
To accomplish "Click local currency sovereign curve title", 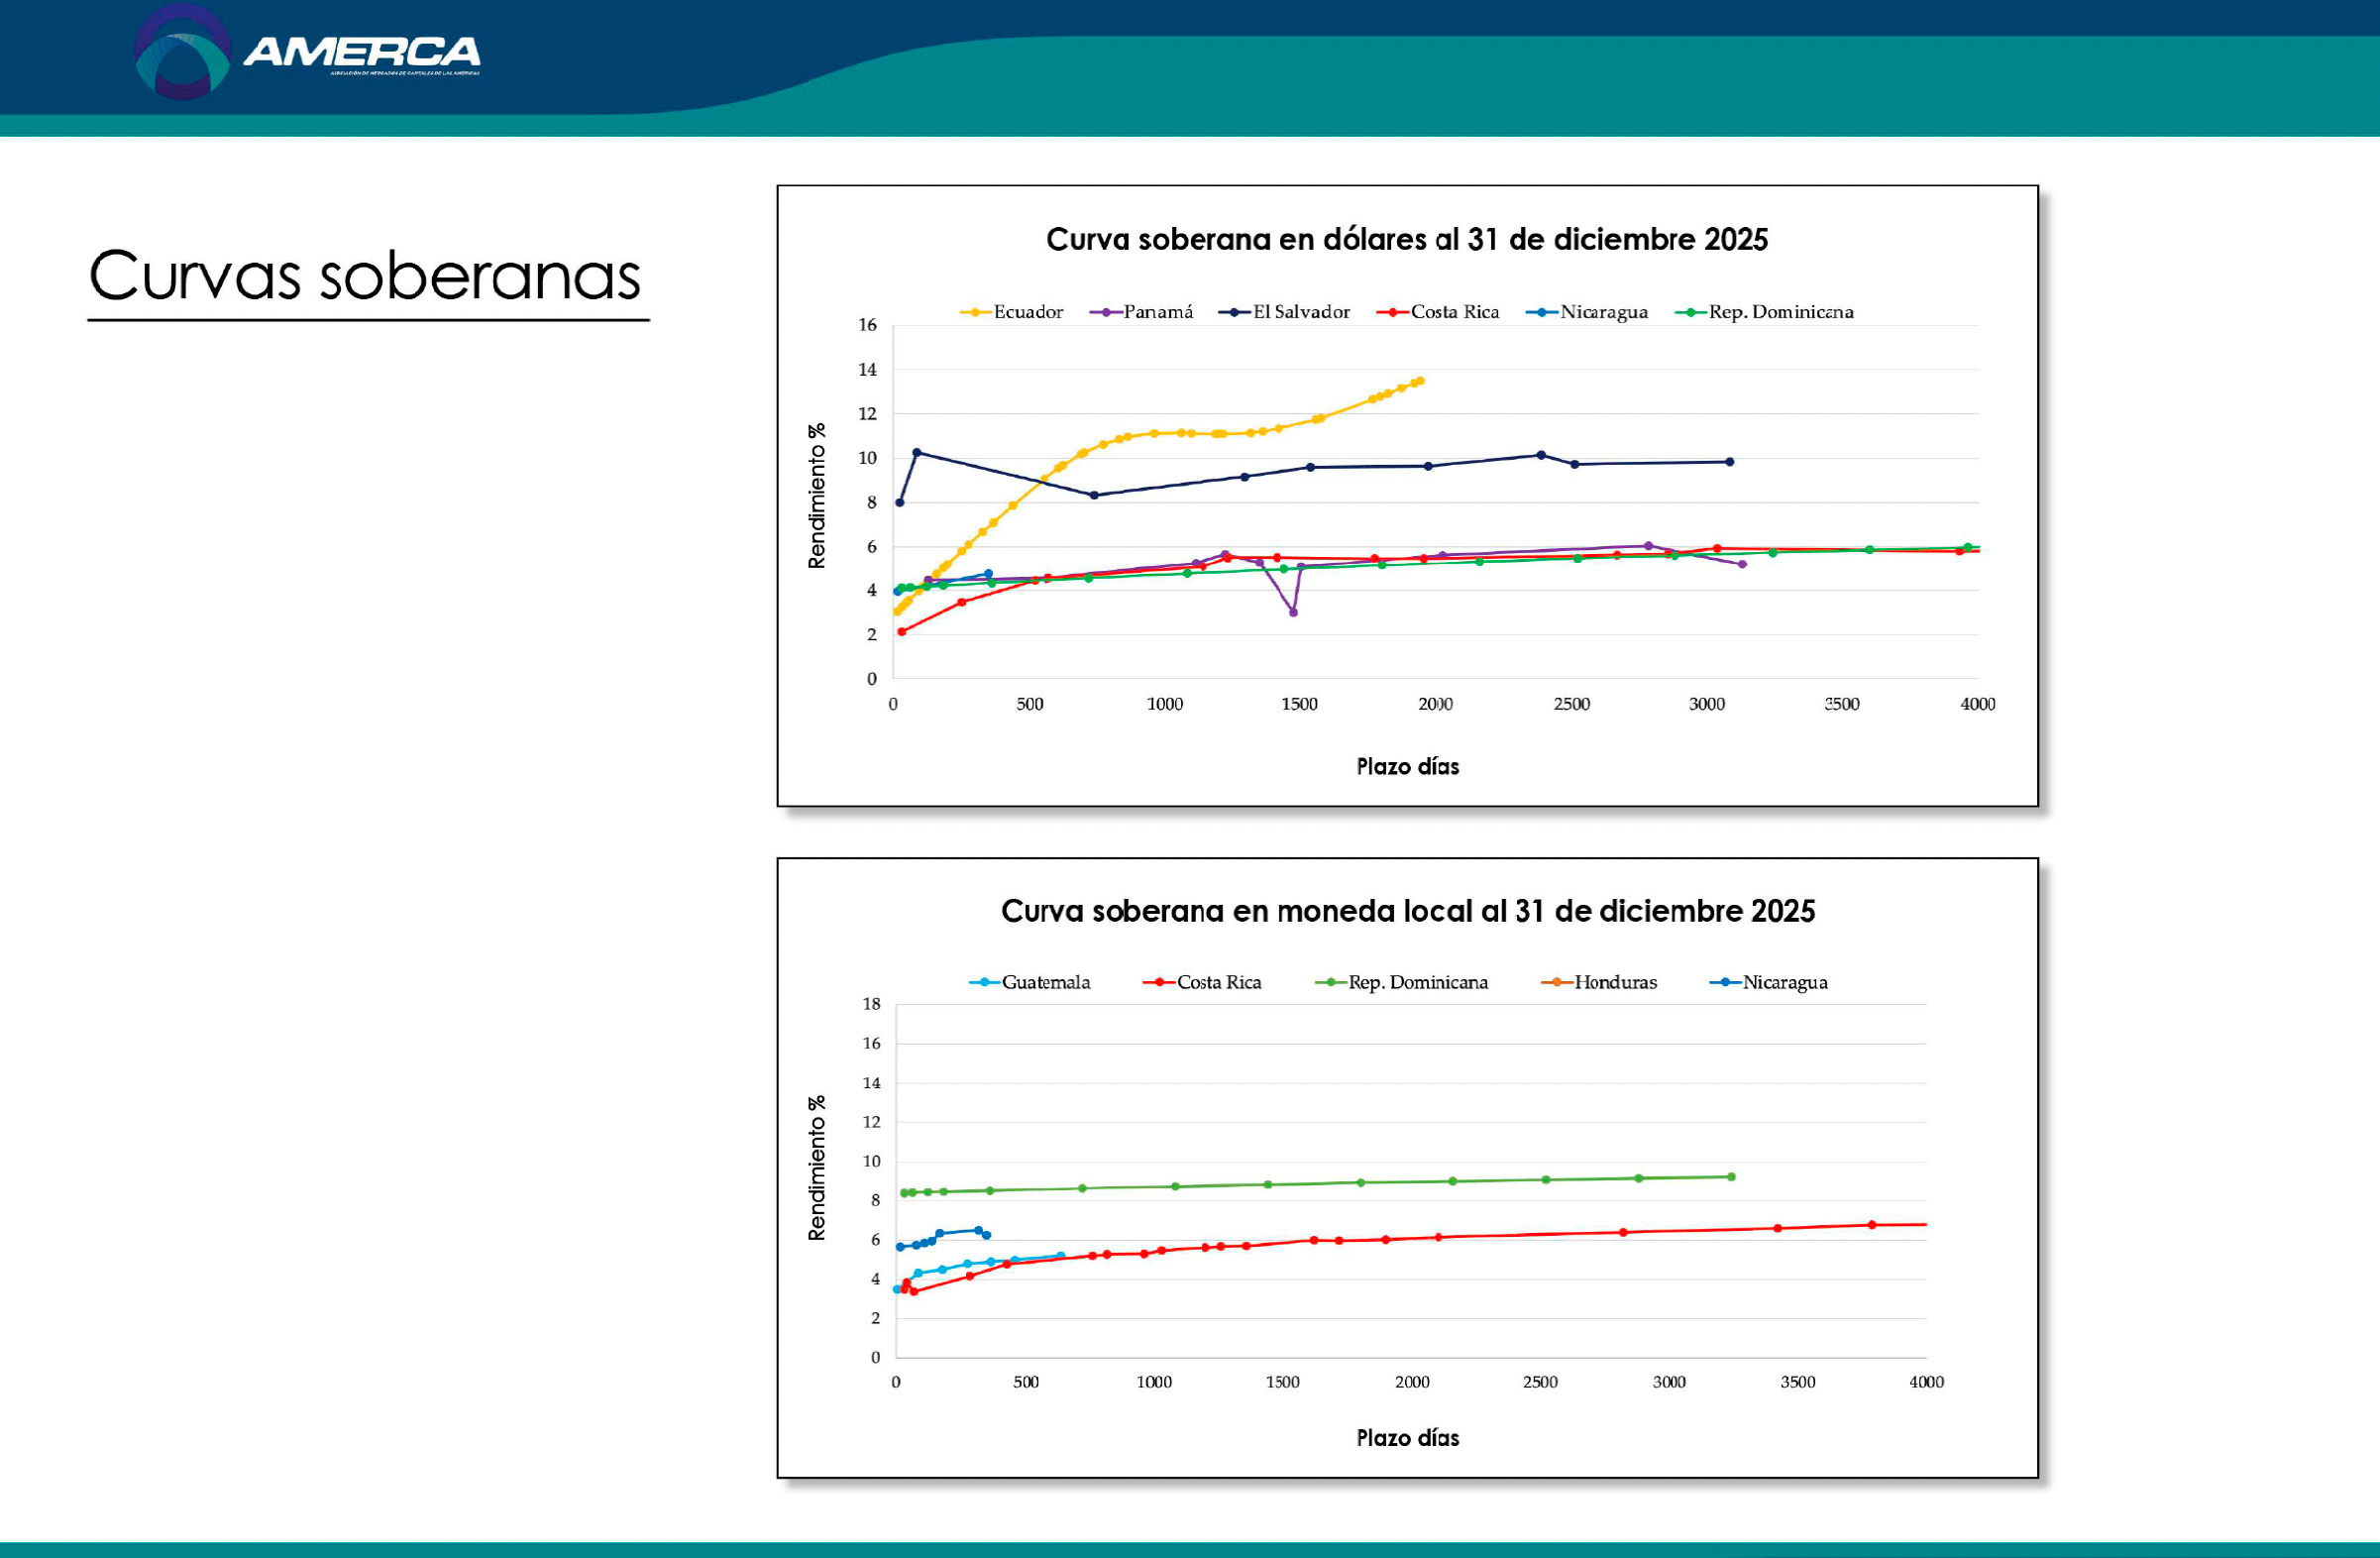I will point(1407,911).
